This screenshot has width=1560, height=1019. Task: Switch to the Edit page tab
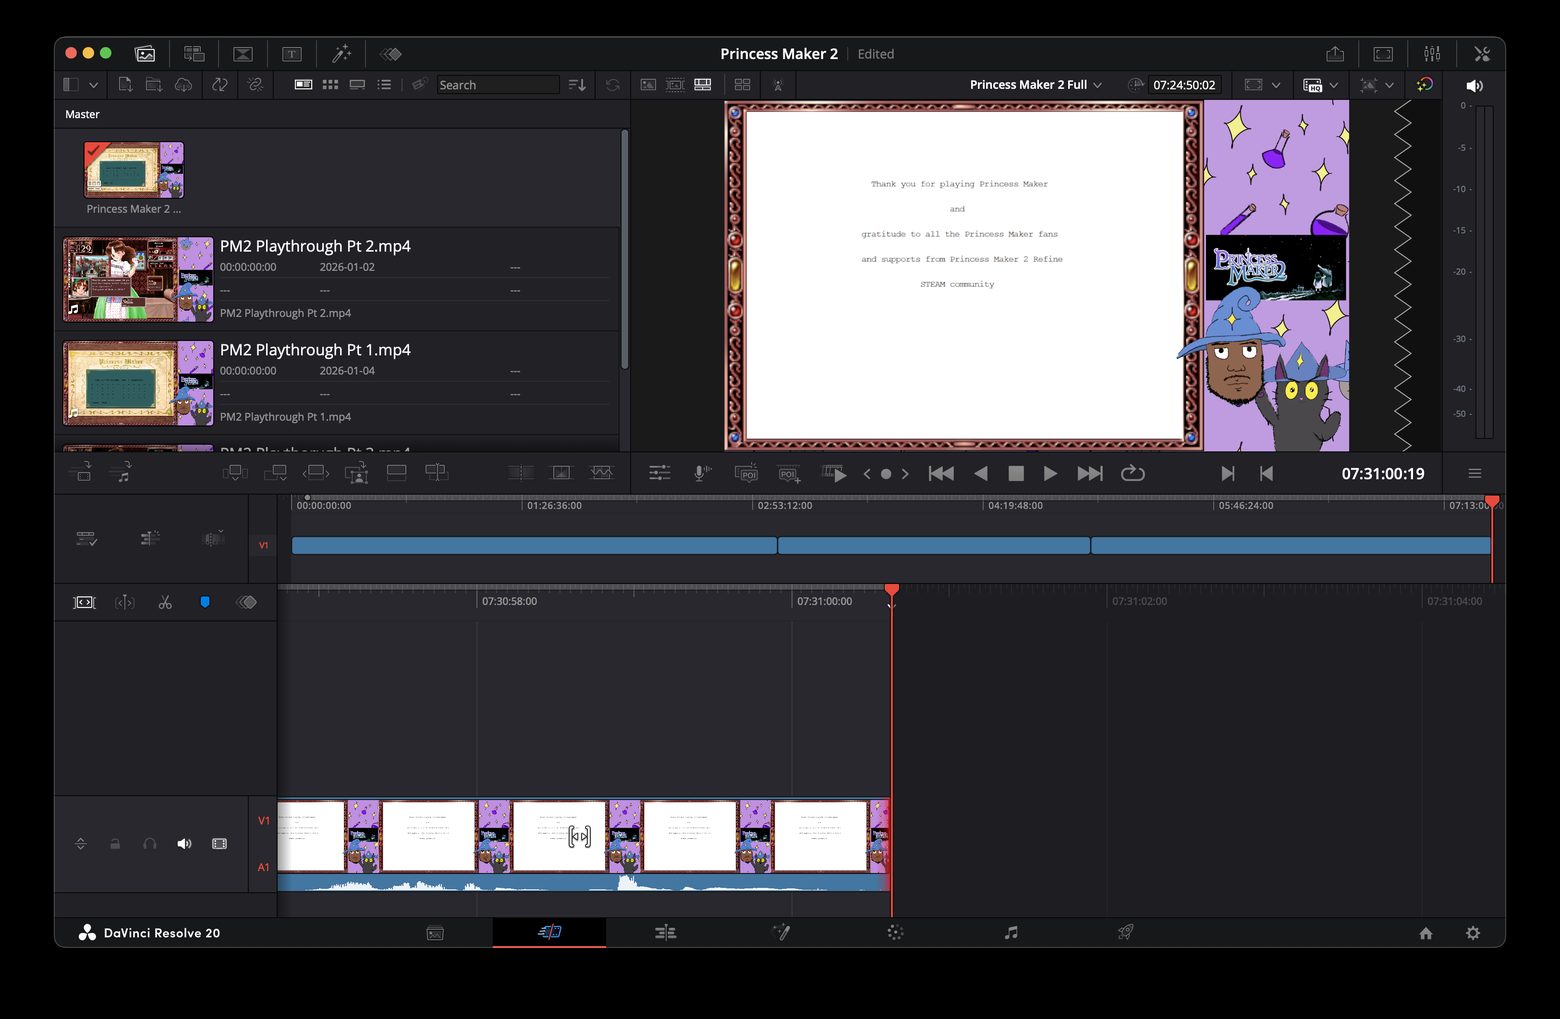pyautogui.click(x=665, y=933)
